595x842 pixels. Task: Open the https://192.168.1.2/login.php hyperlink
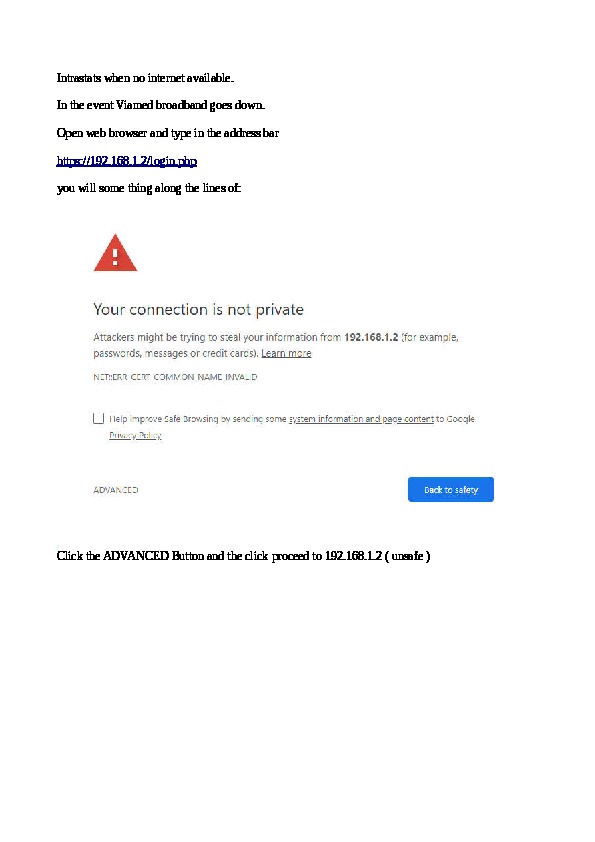[127, 161]
